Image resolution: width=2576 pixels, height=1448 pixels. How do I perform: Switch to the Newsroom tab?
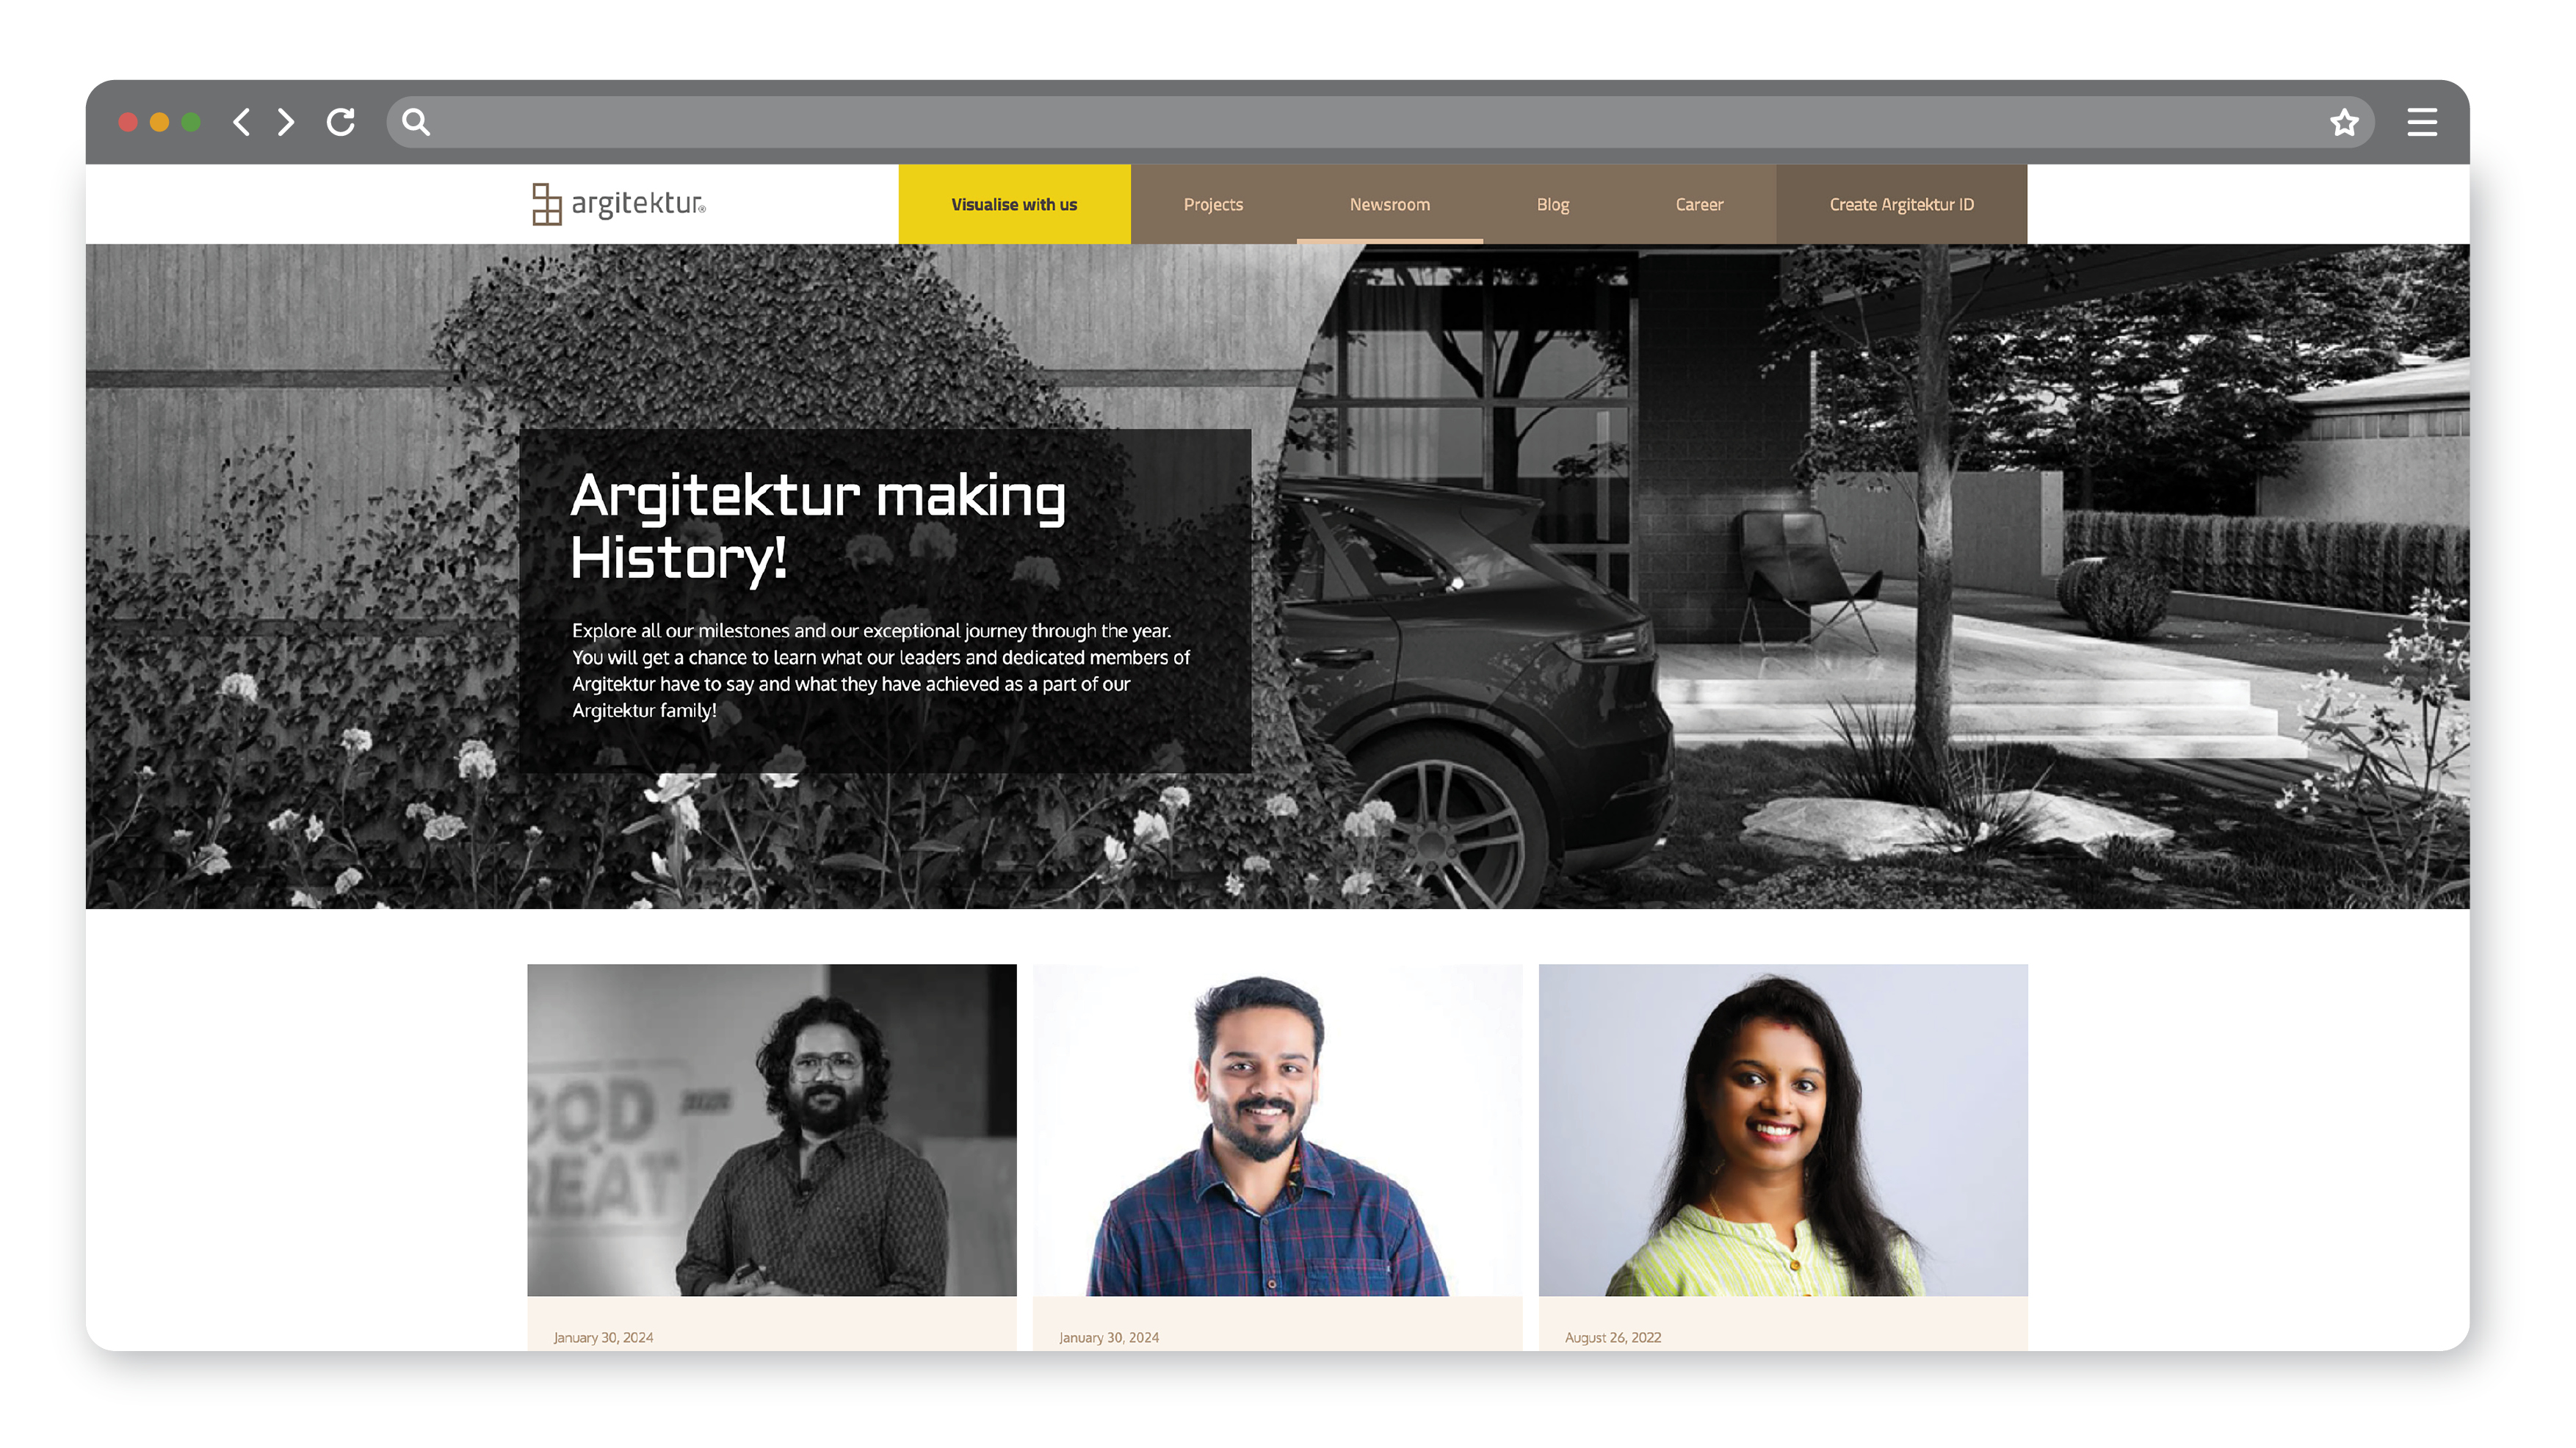tap(1389, 204)
